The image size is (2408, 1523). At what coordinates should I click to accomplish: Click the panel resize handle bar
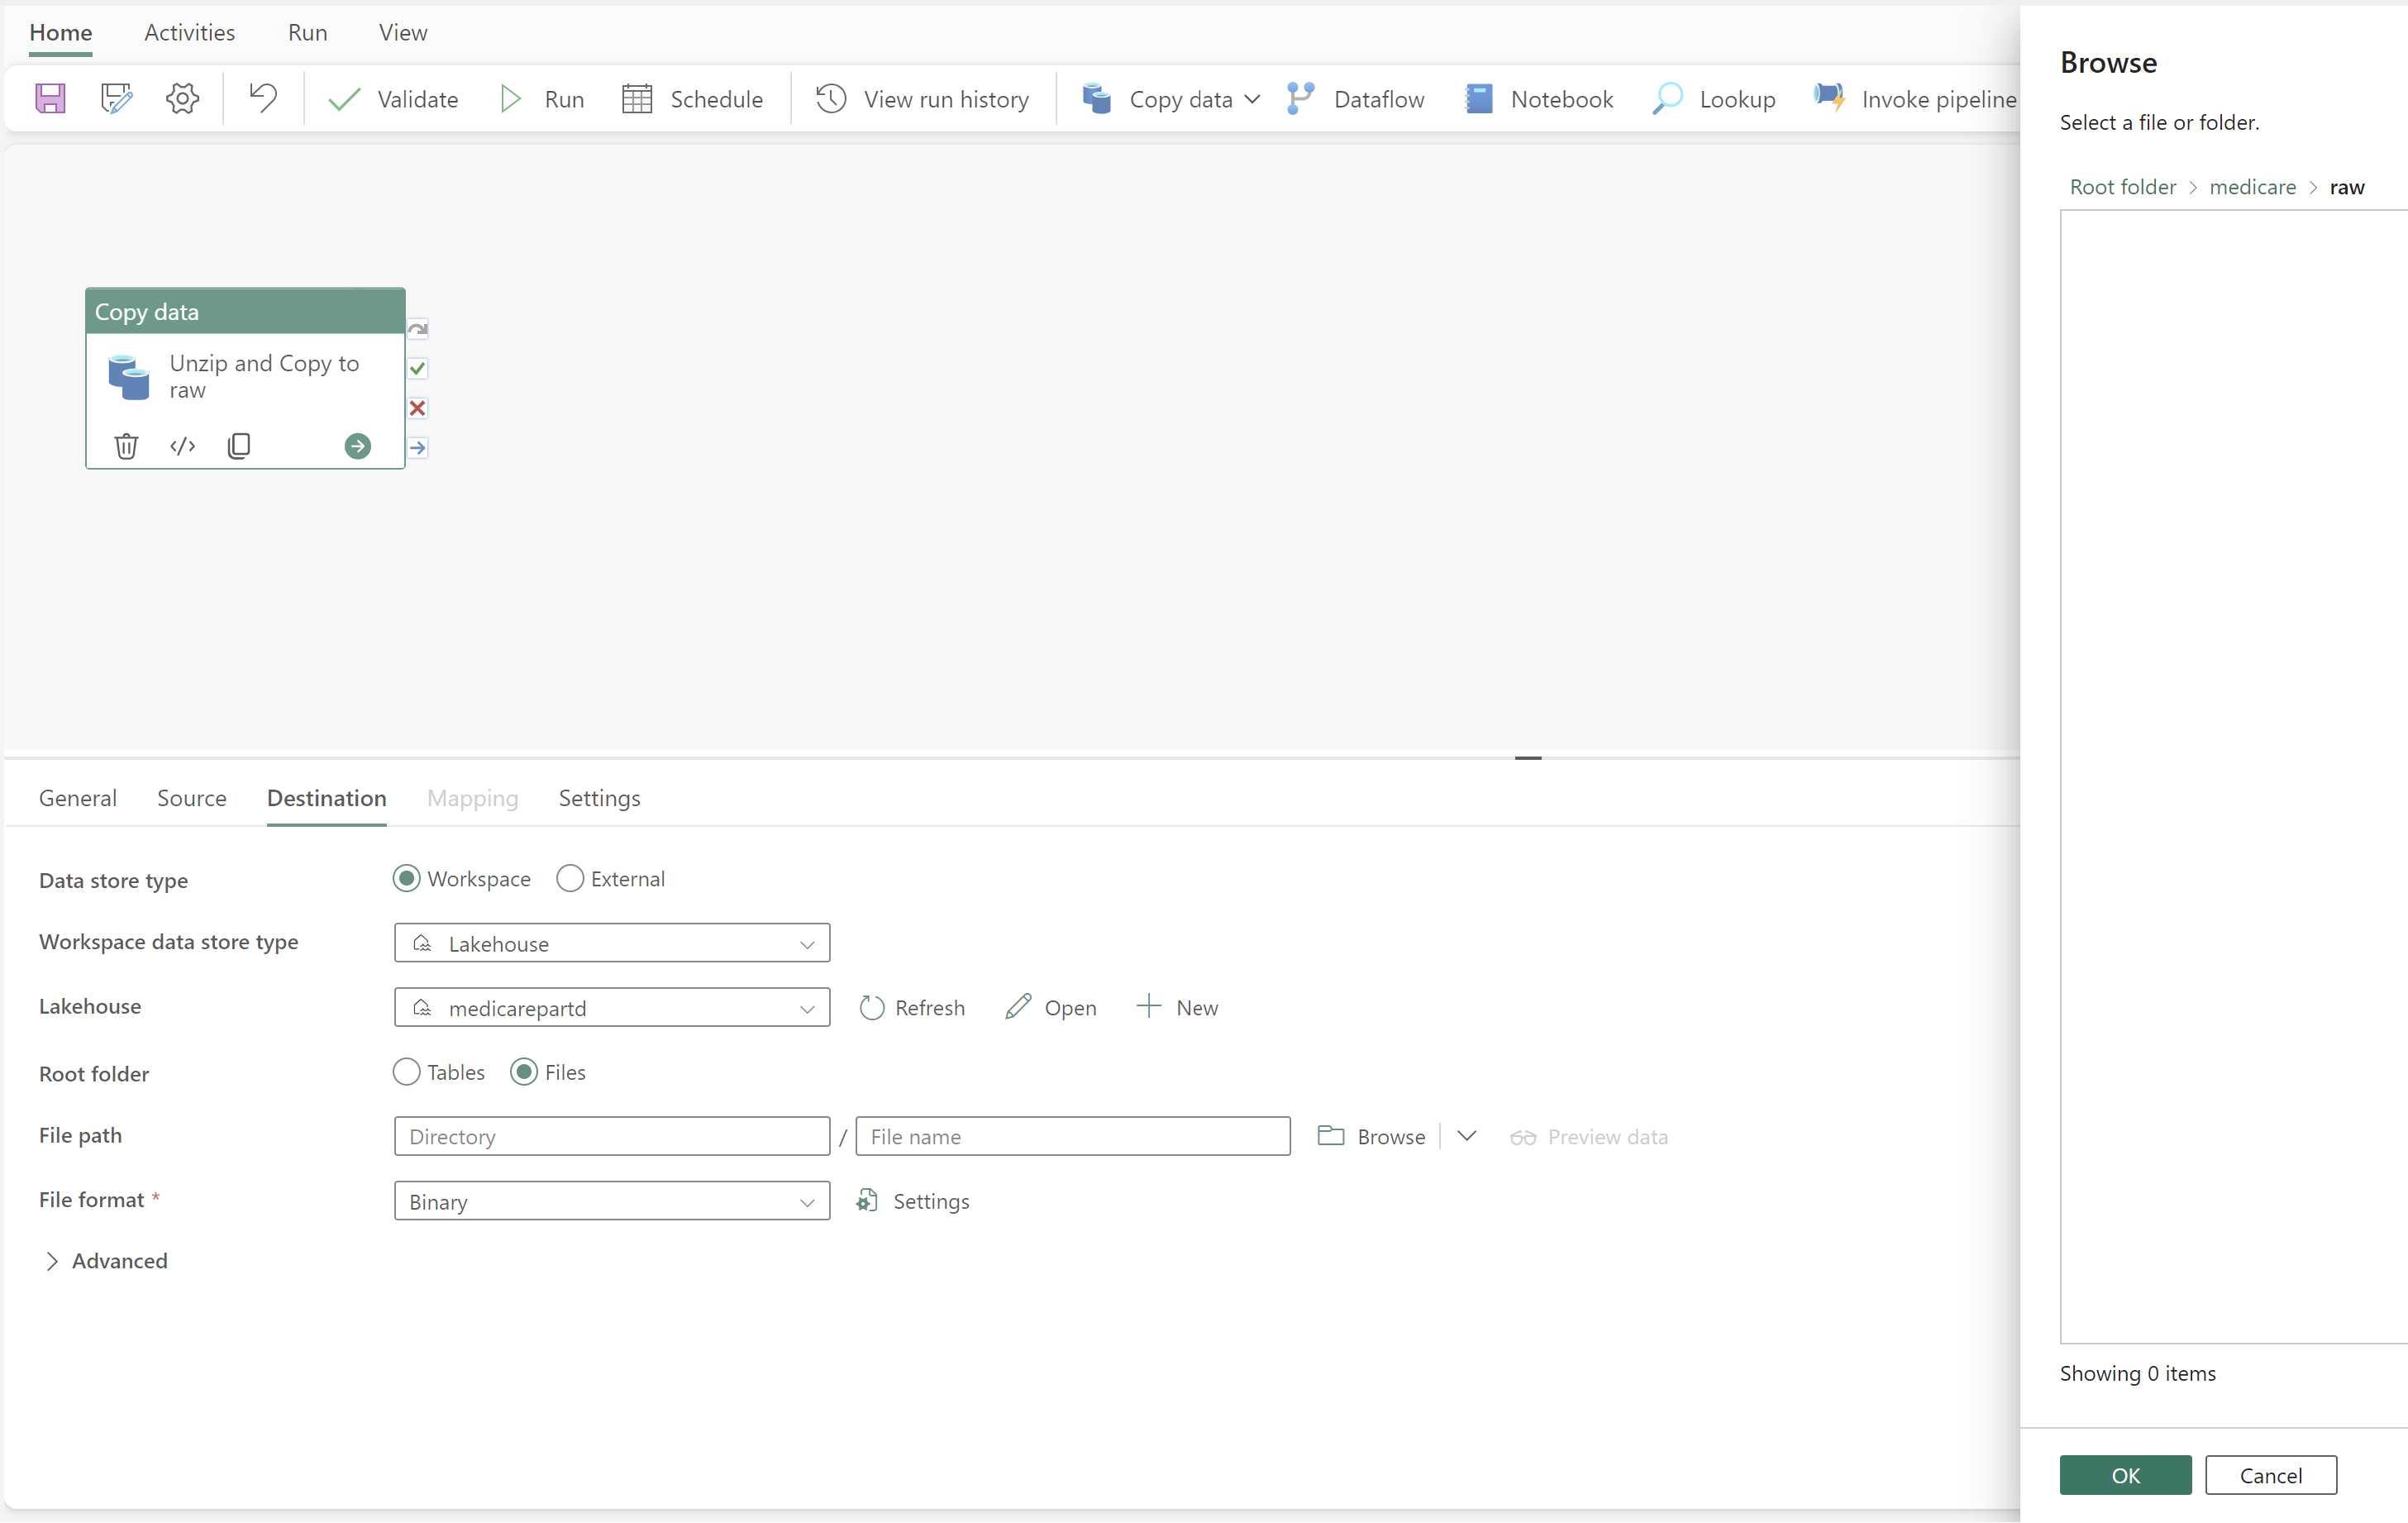(1528, 758)
